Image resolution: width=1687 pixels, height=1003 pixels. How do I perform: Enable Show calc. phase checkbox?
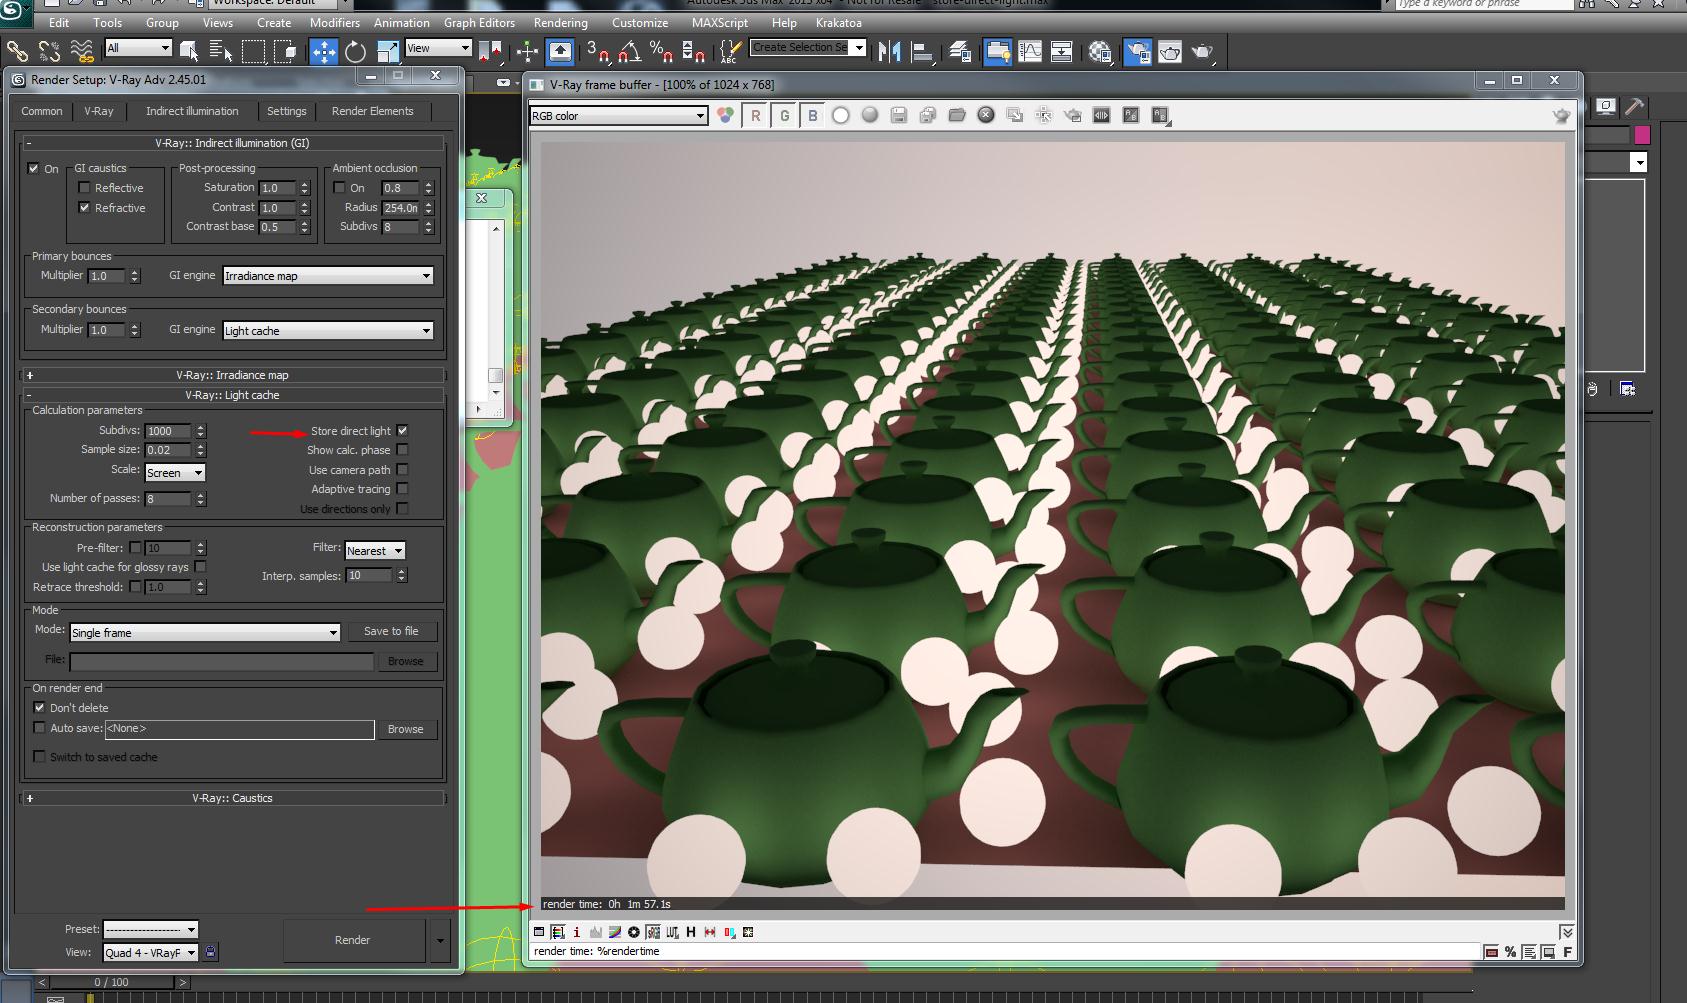(x=402, y=450)
